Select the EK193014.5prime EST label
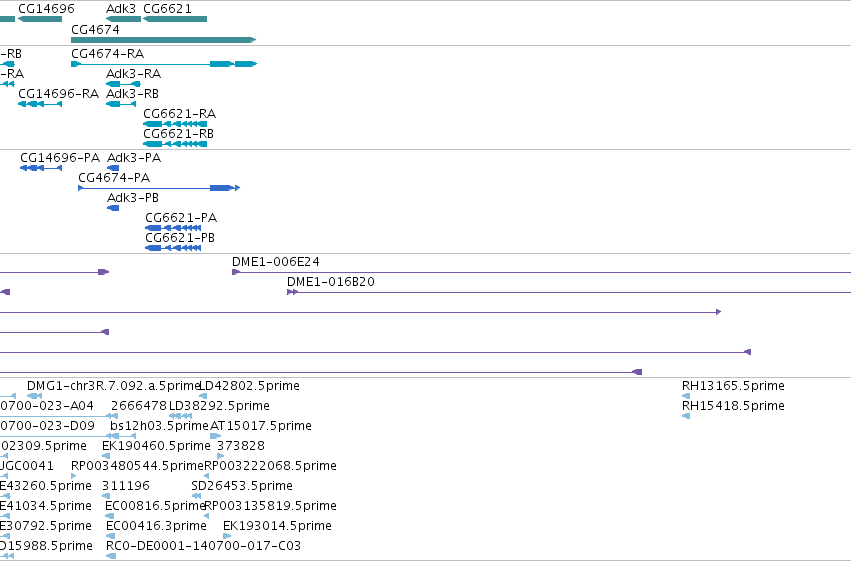 point(277,526)
